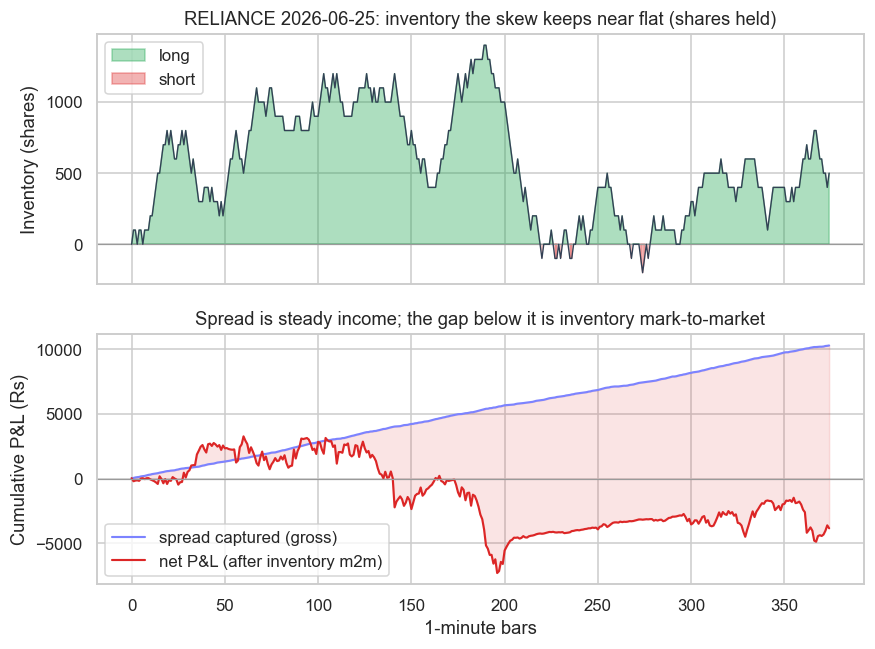
Task: Click the 'net P&L (after inventory m2m)' legend text
Action: (x=271, y=561)
